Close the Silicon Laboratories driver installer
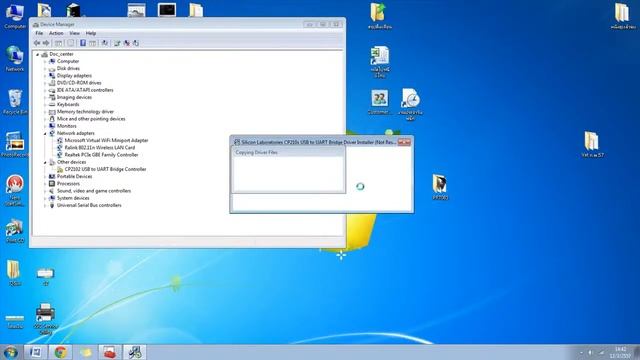 (x=404, y=142)
